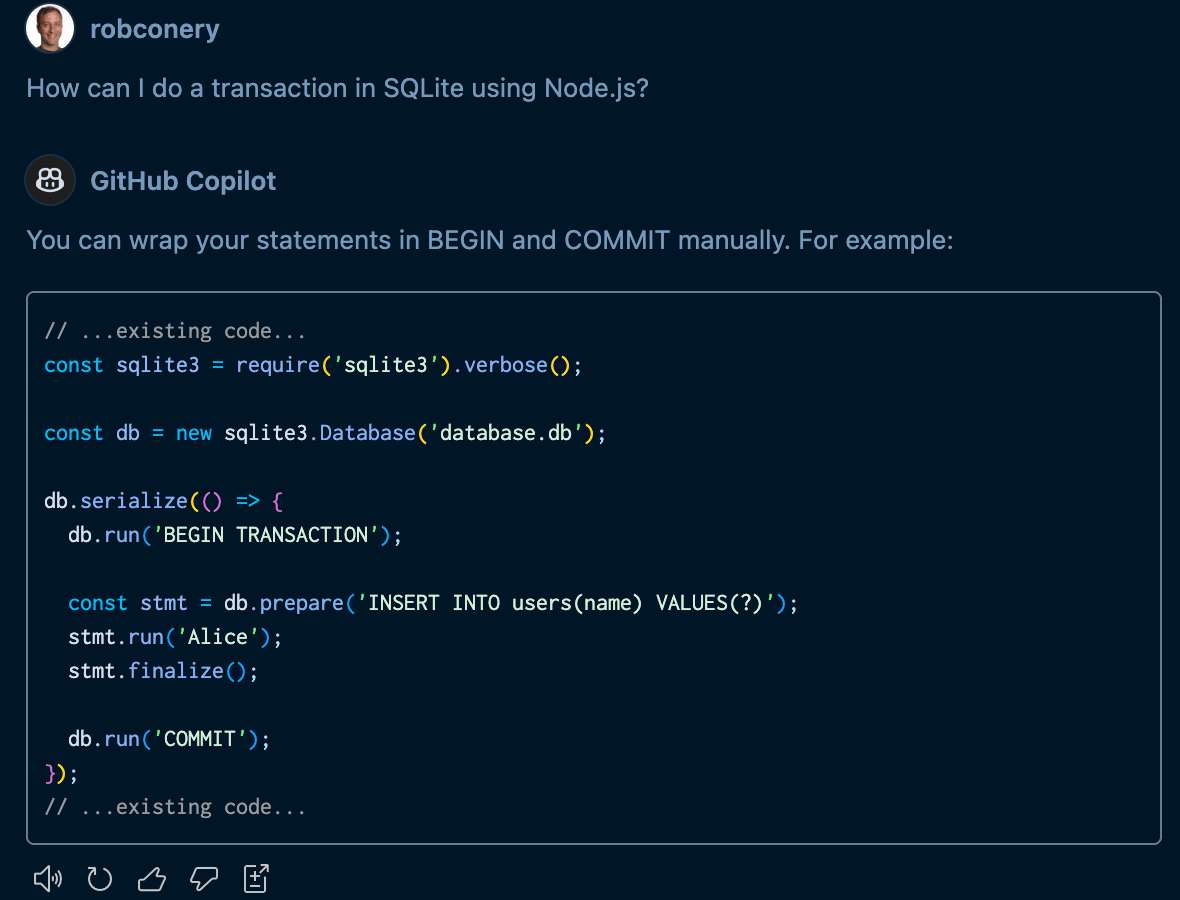Click the GitHub Copilot logo icon
The width and height of the screenshot is (1180, 900).
50,180
